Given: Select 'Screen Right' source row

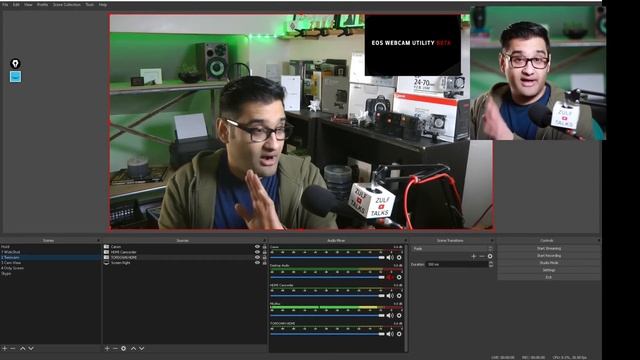Looking at the screenshot, I should 184,263.
